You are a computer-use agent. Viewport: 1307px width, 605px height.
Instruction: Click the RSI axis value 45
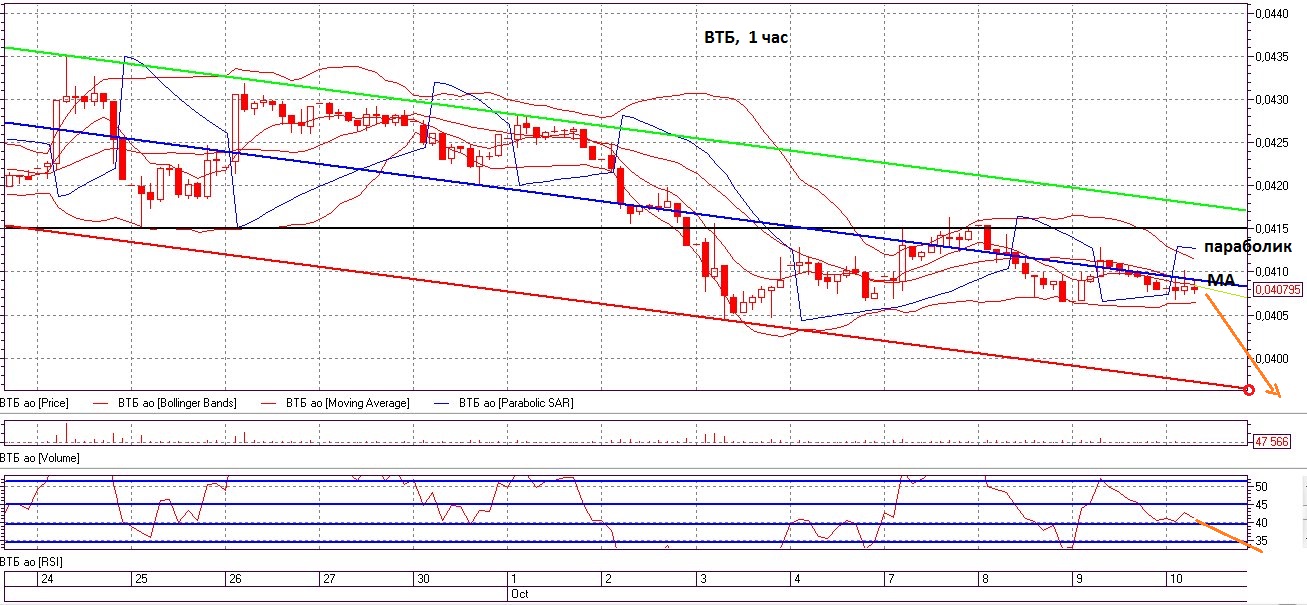click(x=1264, y=505)
